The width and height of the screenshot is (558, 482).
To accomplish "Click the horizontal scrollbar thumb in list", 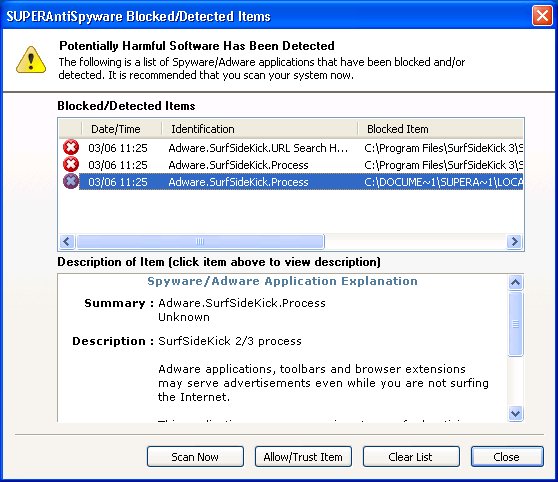I will (x=201, y=241).
